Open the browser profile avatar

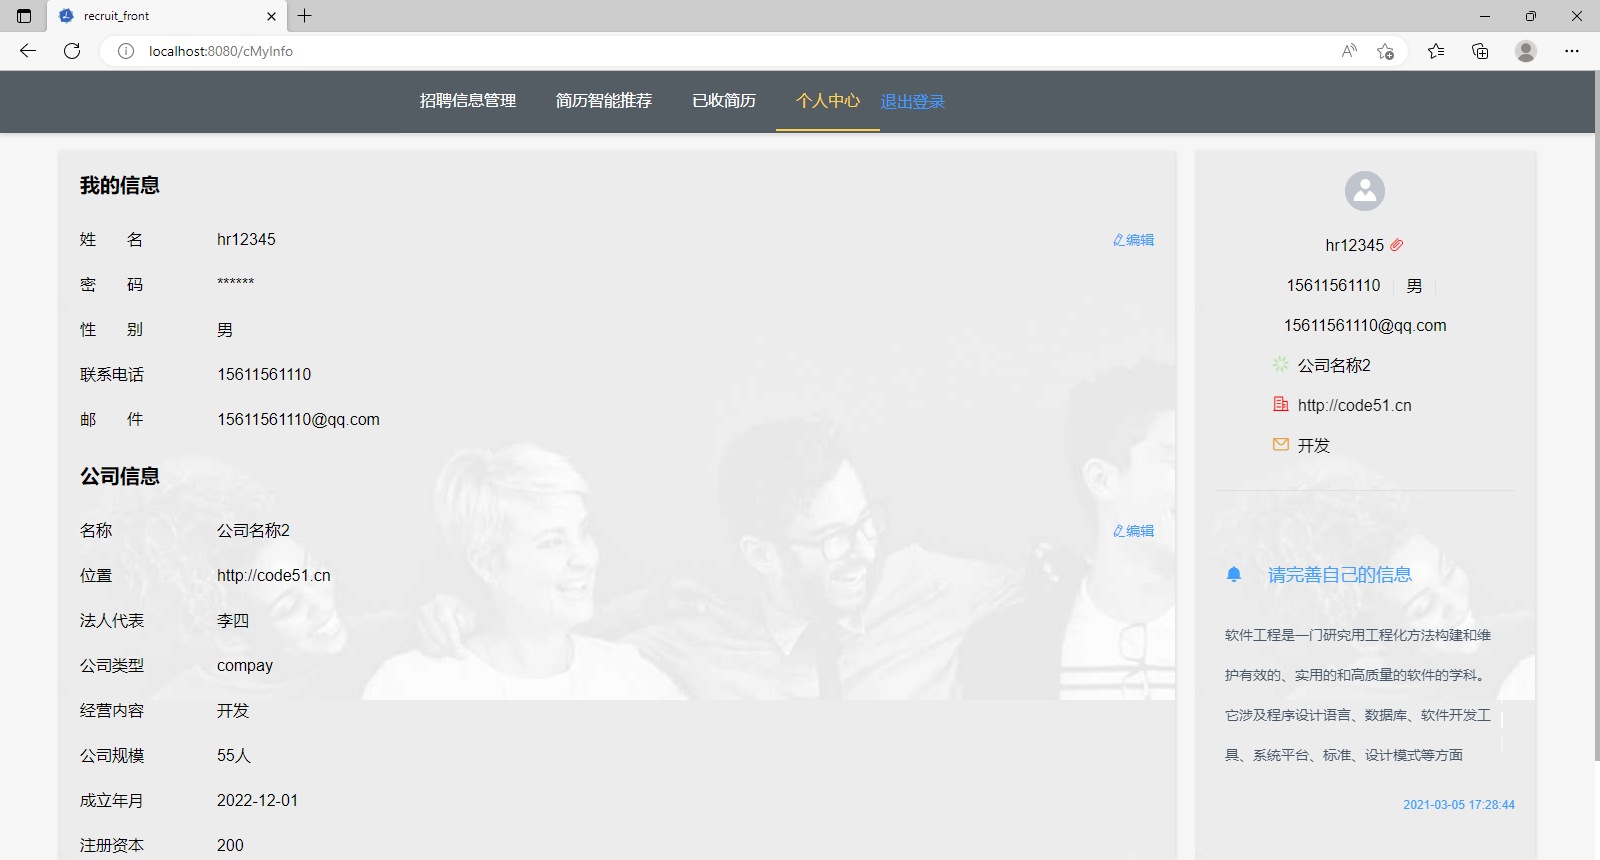coord(1526,51)
